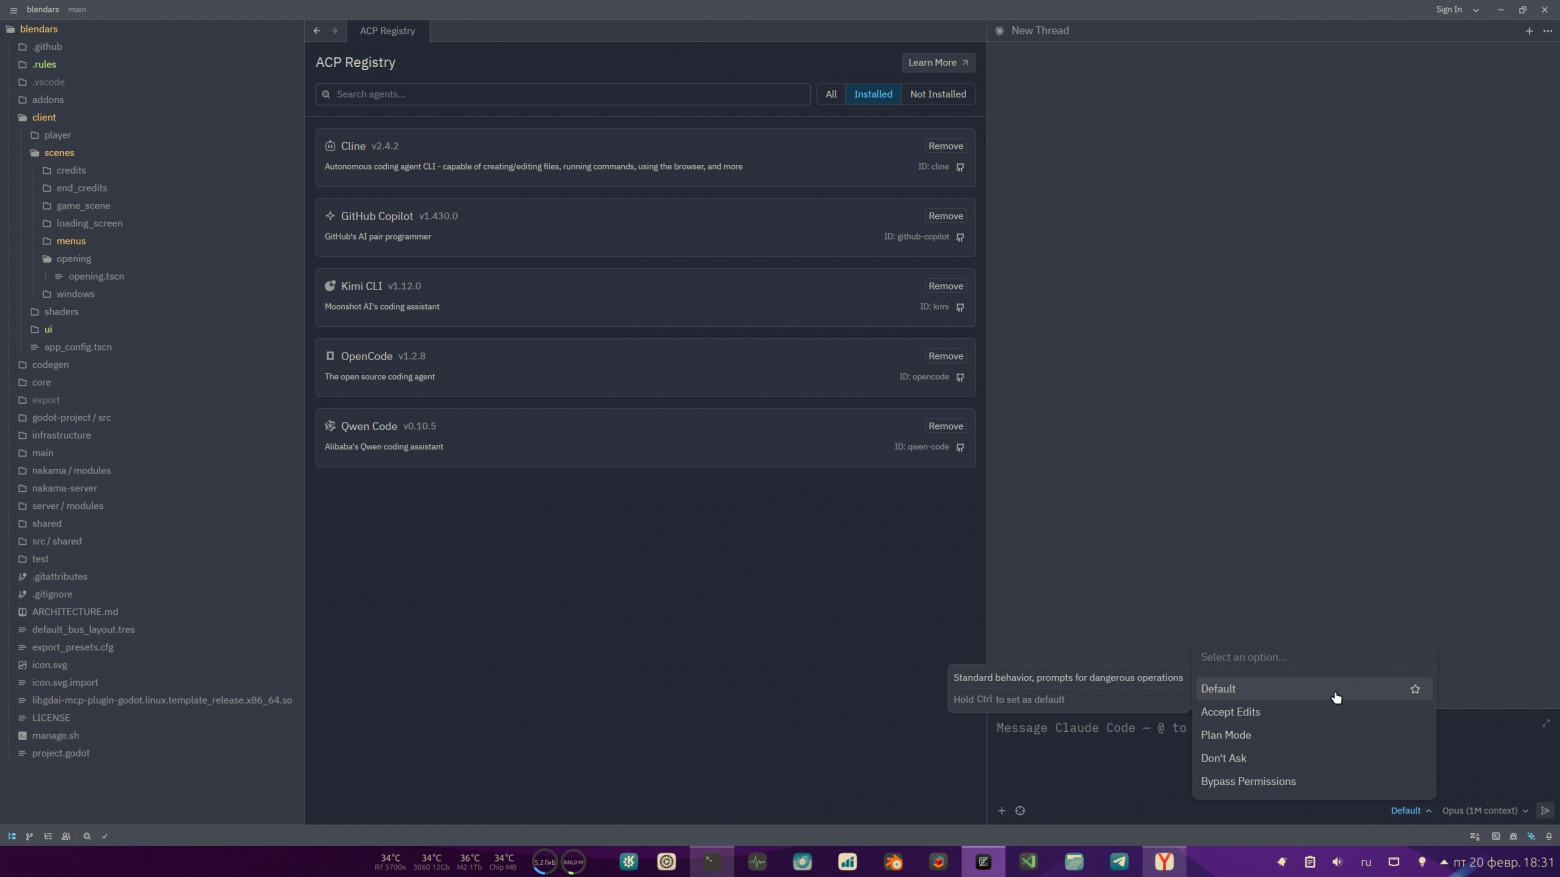Open the Outline panel icon
This screenshot has width=1560, height=877.
[48, 836]
